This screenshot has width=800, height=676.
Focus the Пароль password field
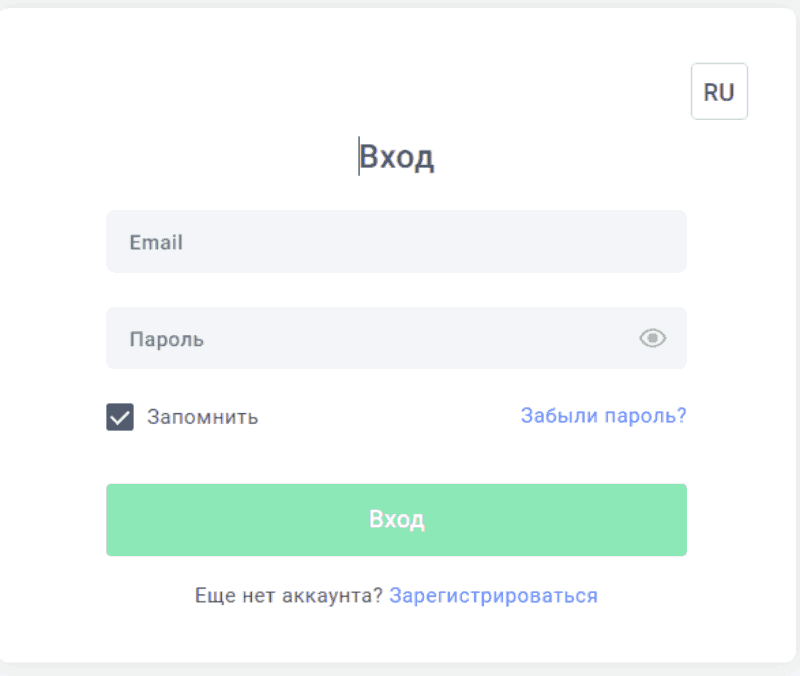pos(370,339)
